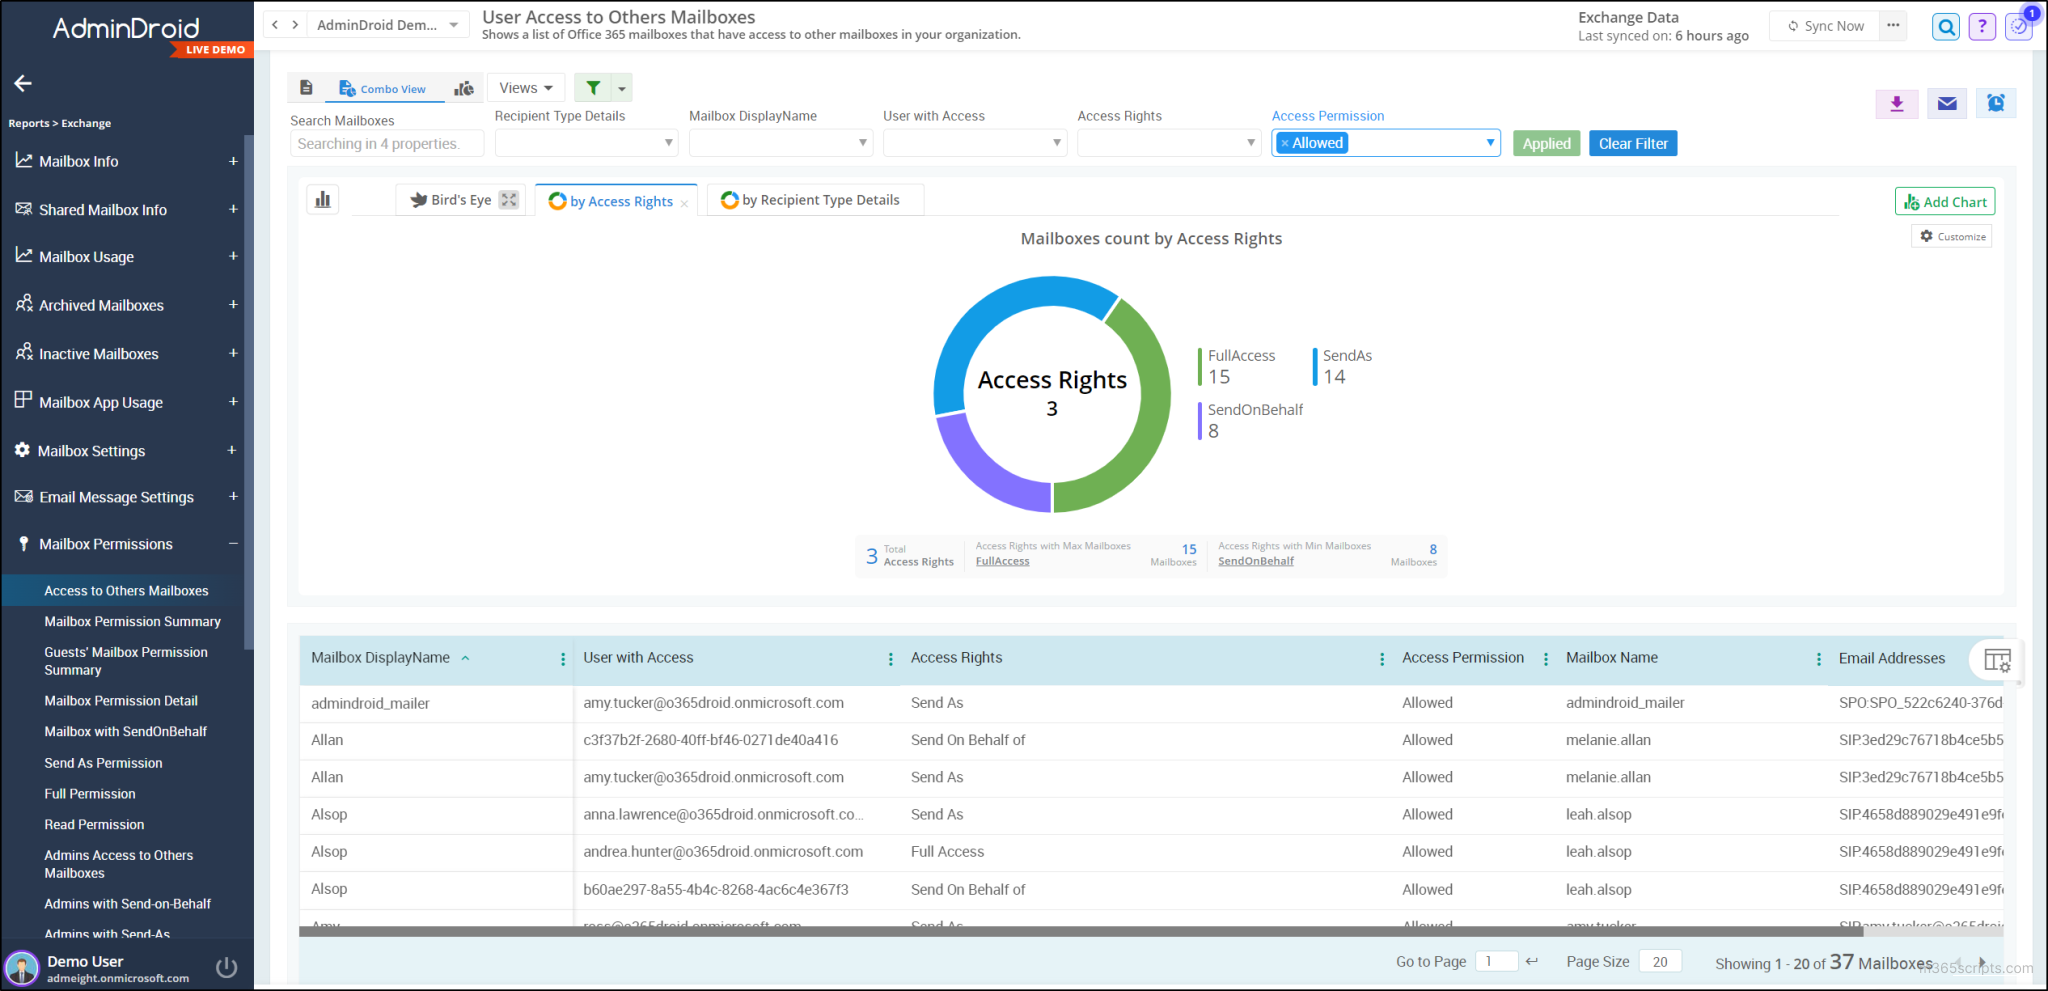Click the Go to Page input field
This screenshot has width=2048, height=991.
click(x=1497, y=960)
